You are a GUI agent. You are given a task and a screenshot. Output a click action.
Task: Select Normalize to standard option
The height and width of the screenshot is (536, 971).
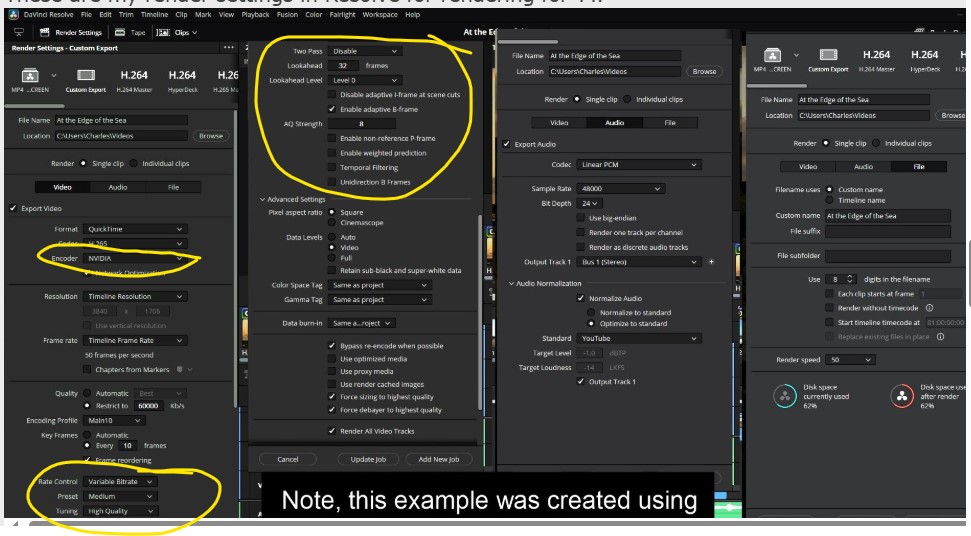tap(591, 313)
